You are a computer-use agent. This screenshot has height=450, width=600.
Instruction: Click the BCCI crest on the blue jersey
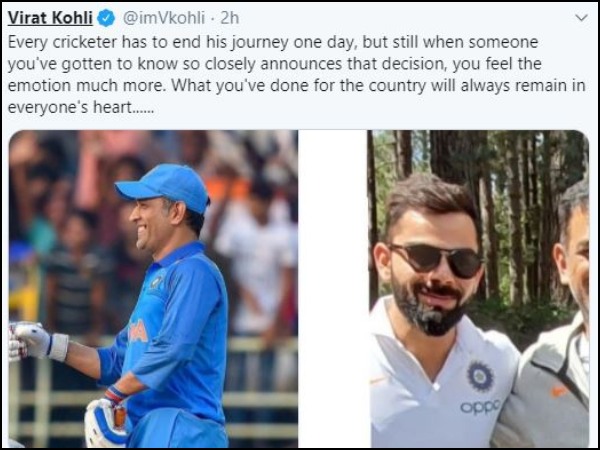pyautogui.click(x=156, y=282)
